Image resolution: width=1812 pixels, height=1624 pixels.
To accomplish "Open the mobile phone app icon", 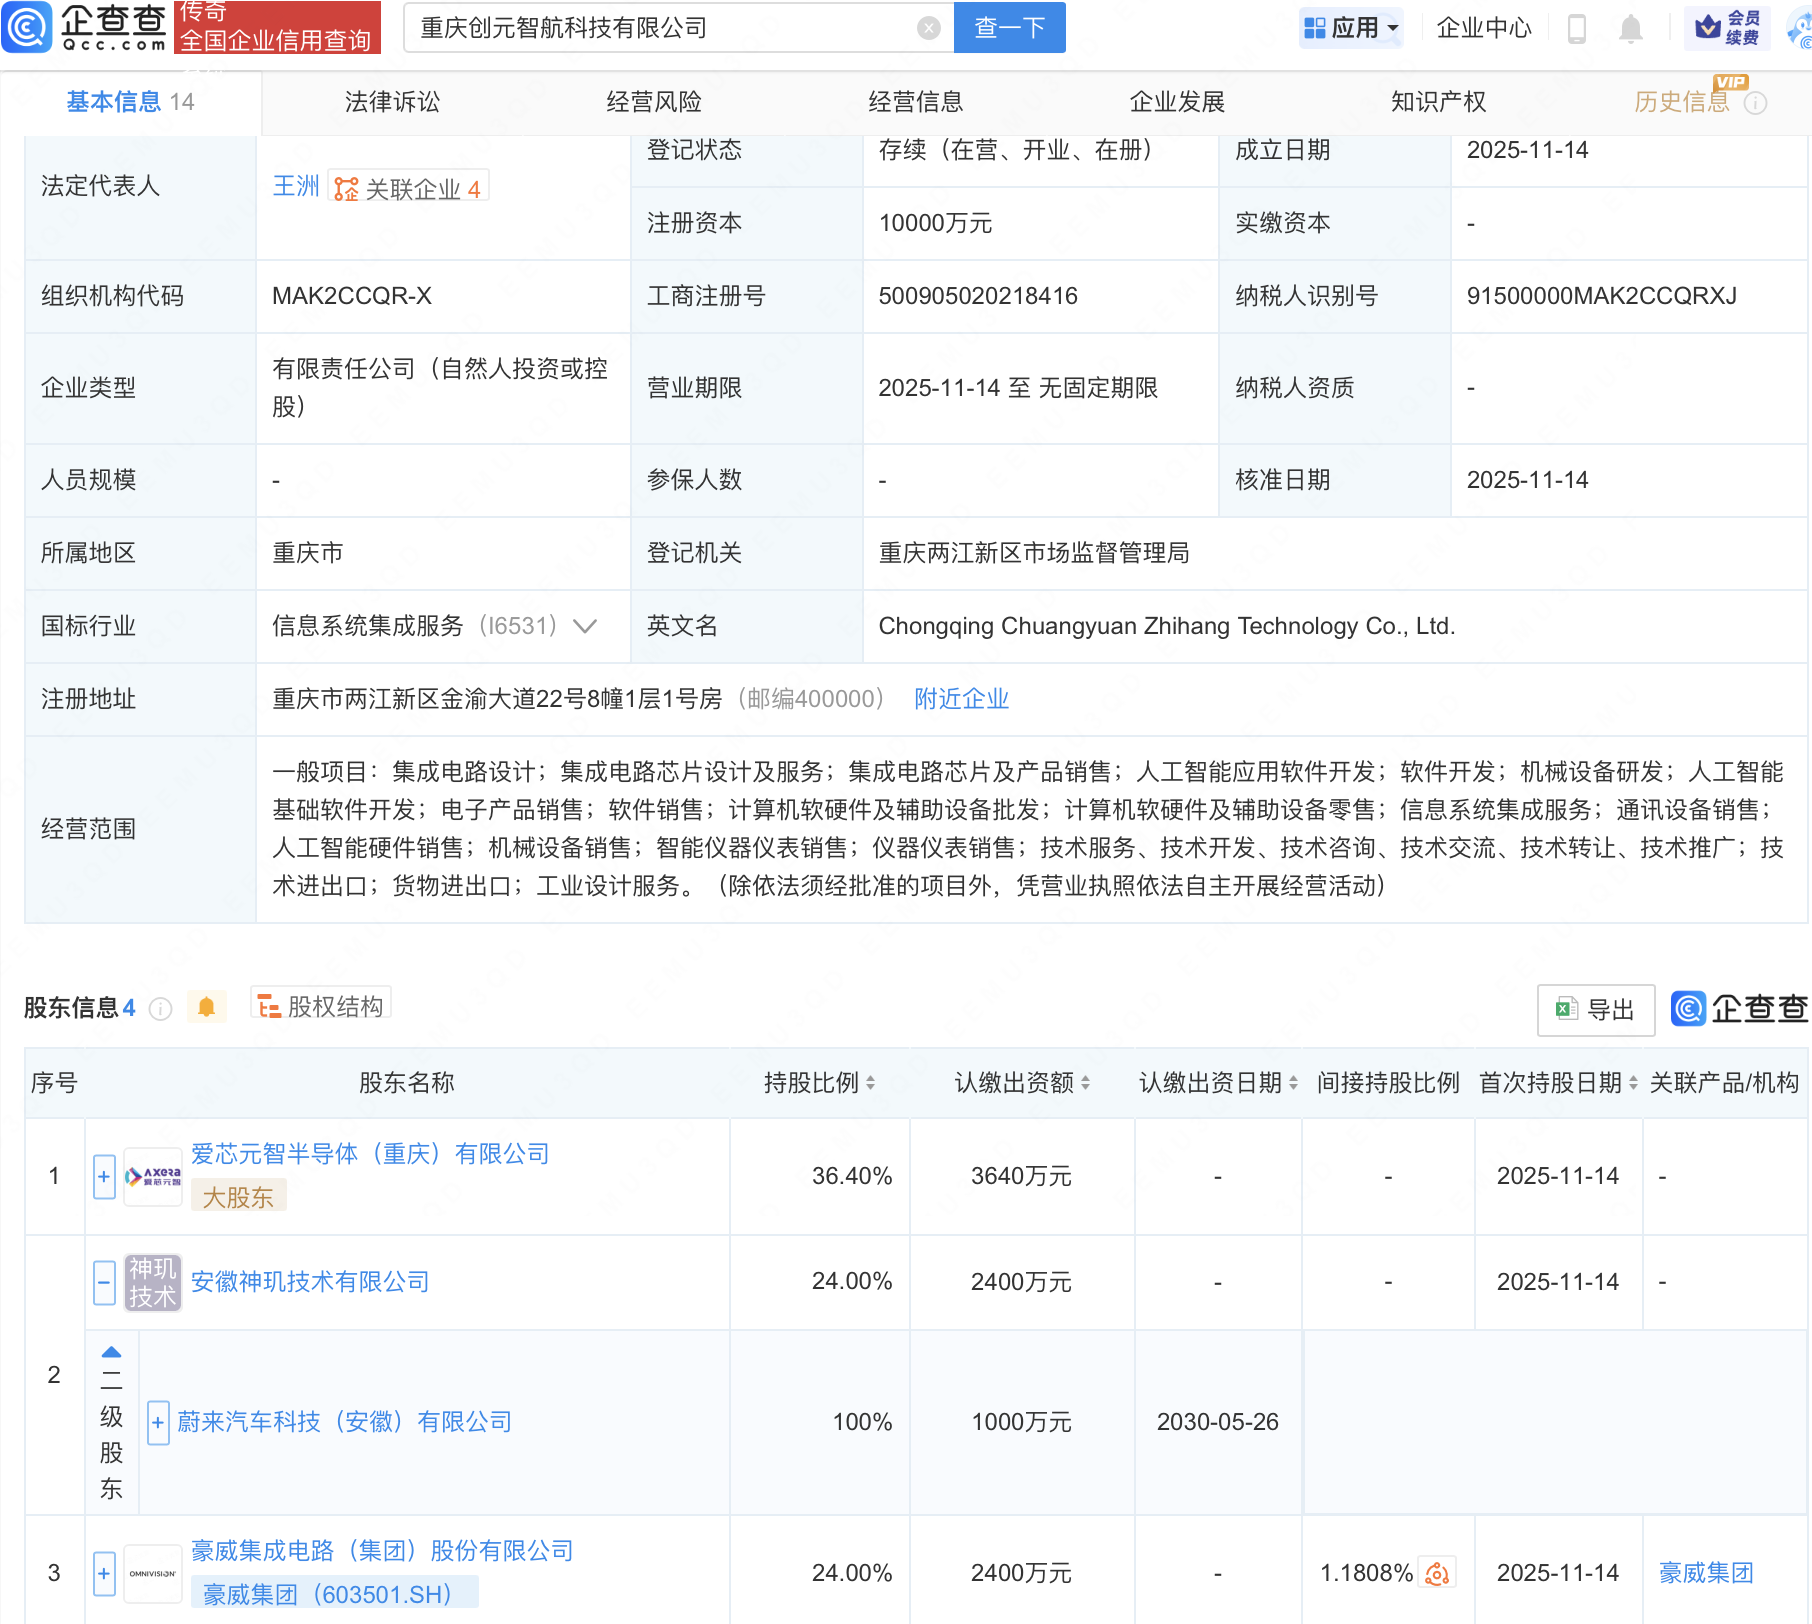I will click(x=1577, y=29).
